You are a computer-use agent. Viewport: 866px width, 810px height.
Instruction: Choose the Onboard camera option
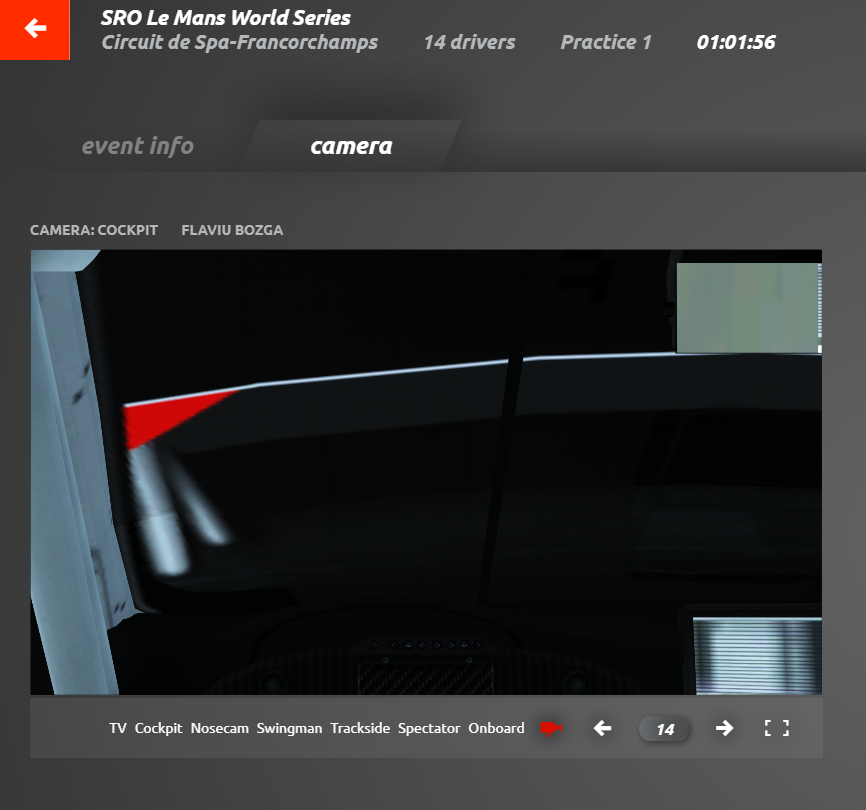[x=496, y=728]
